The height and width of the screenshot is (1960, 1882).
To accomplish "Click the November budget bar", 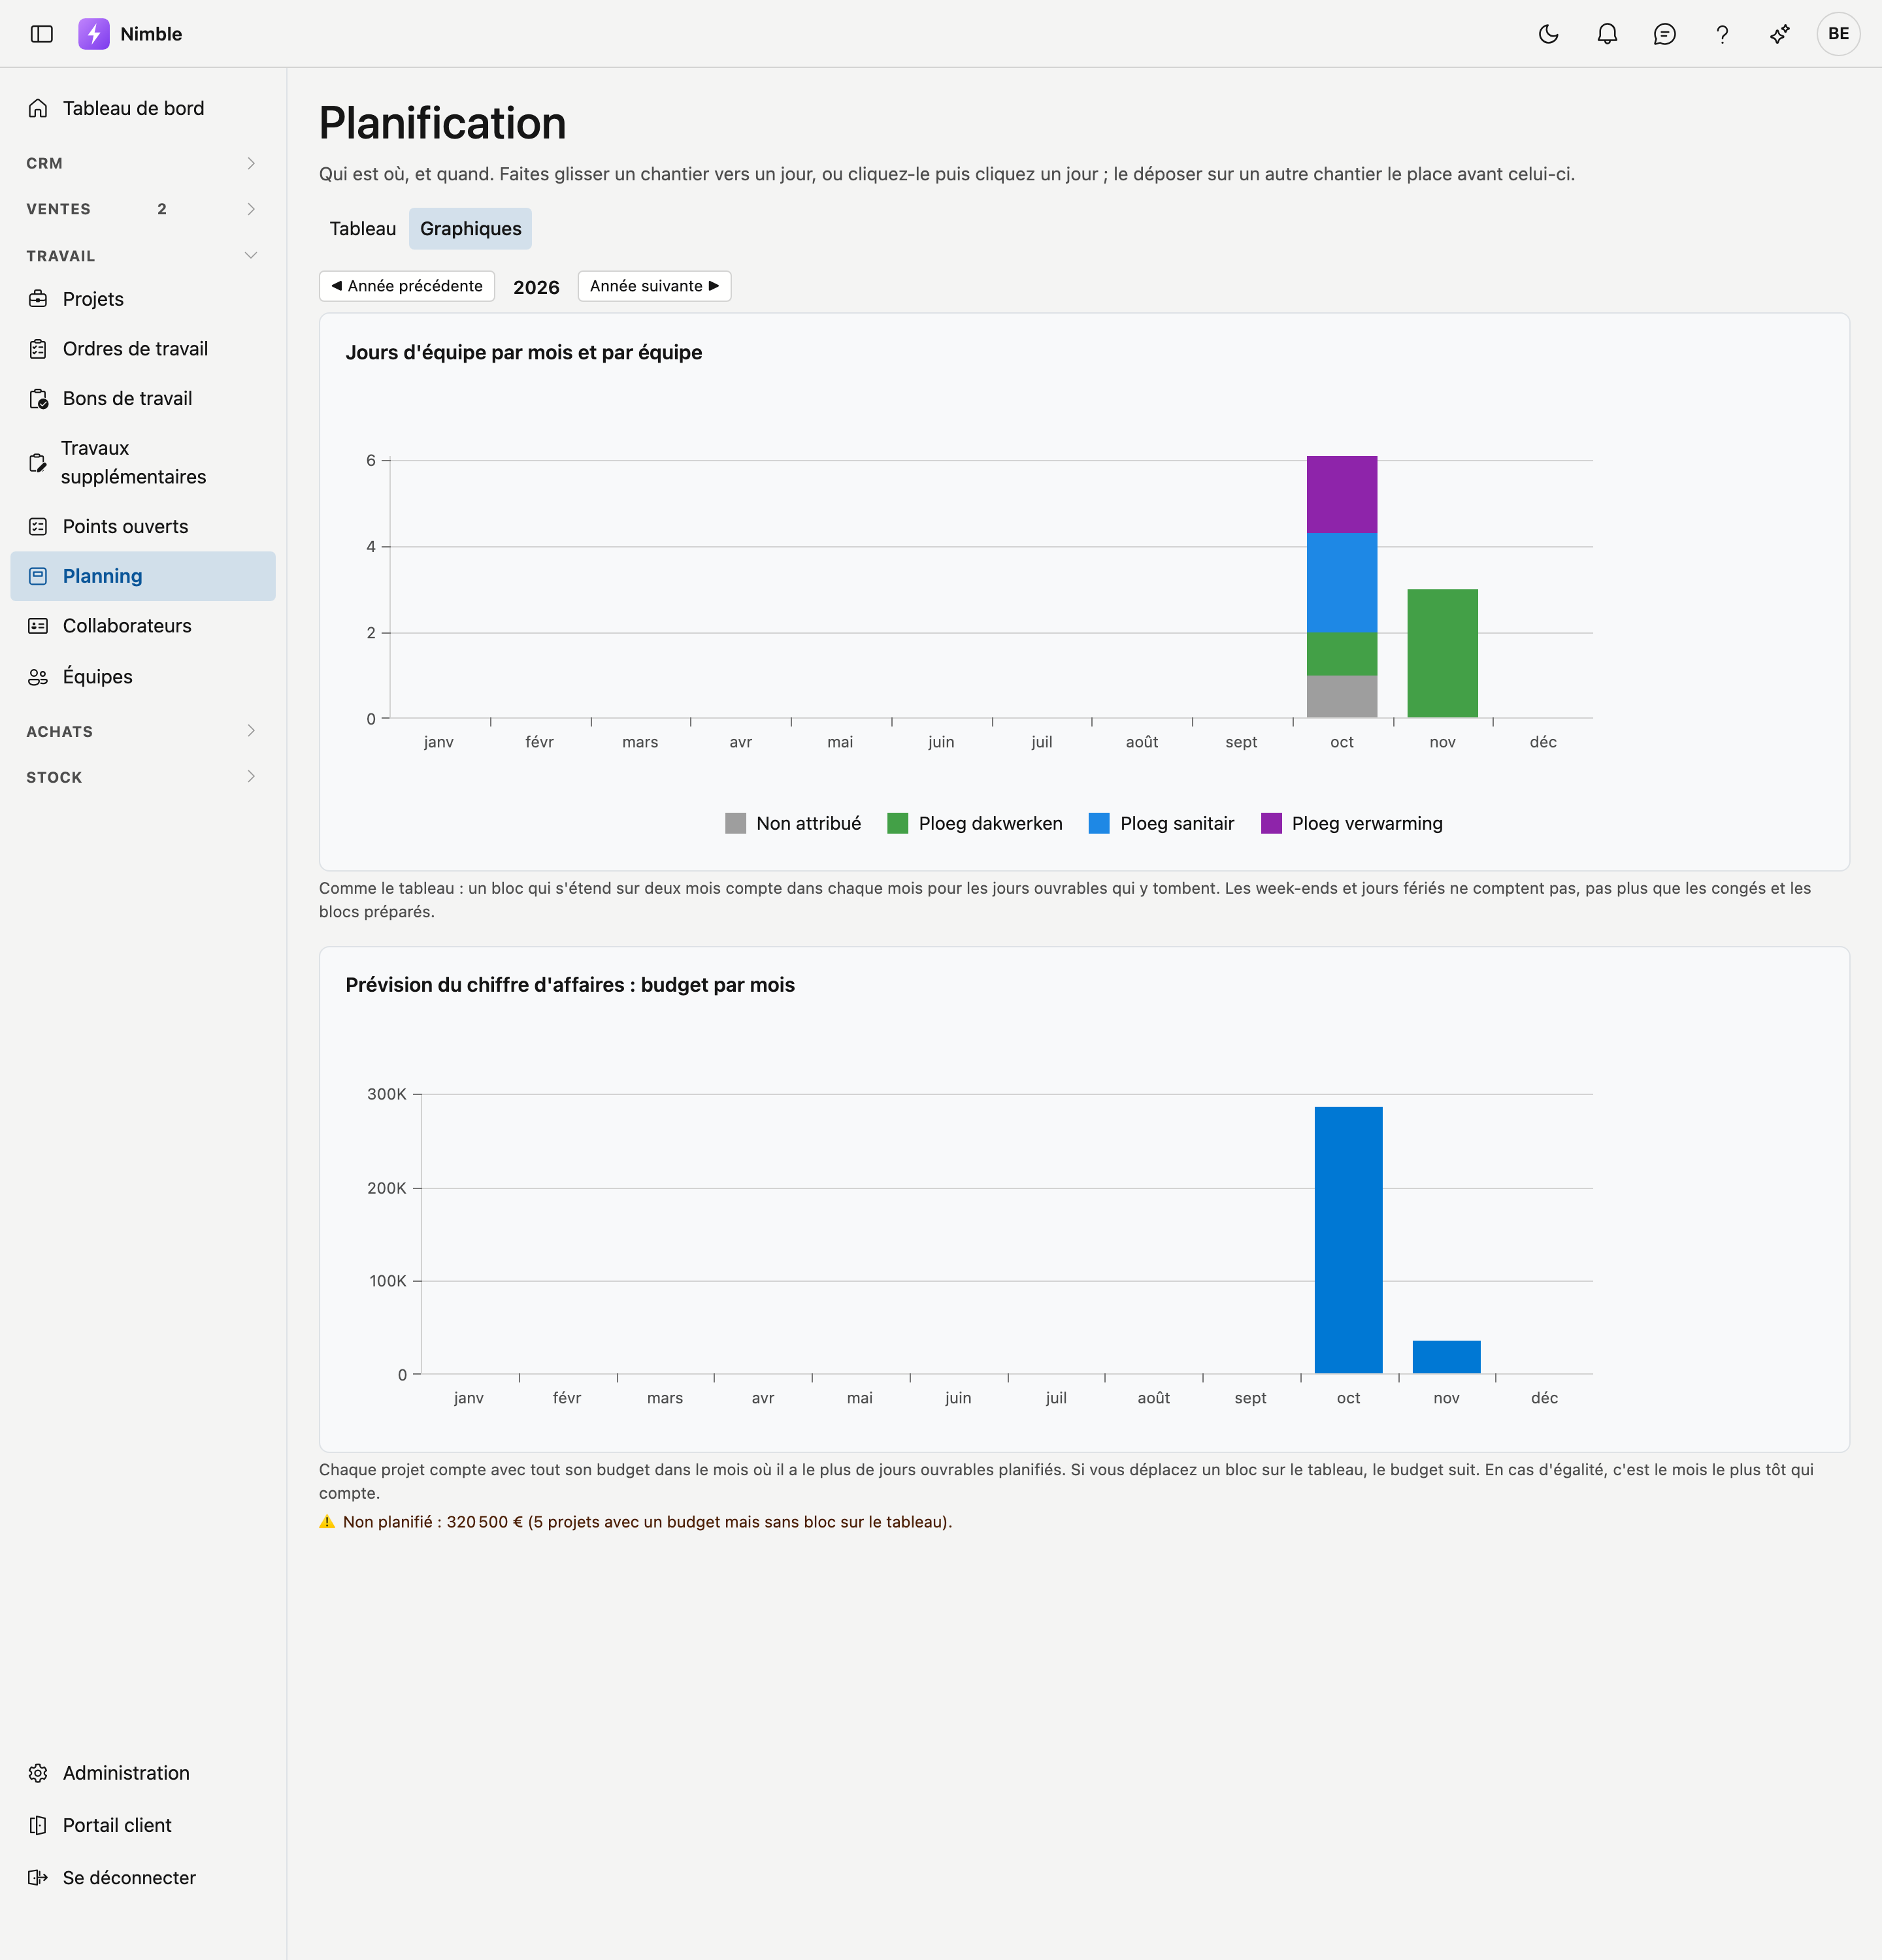I will tap(1446, 1357).
